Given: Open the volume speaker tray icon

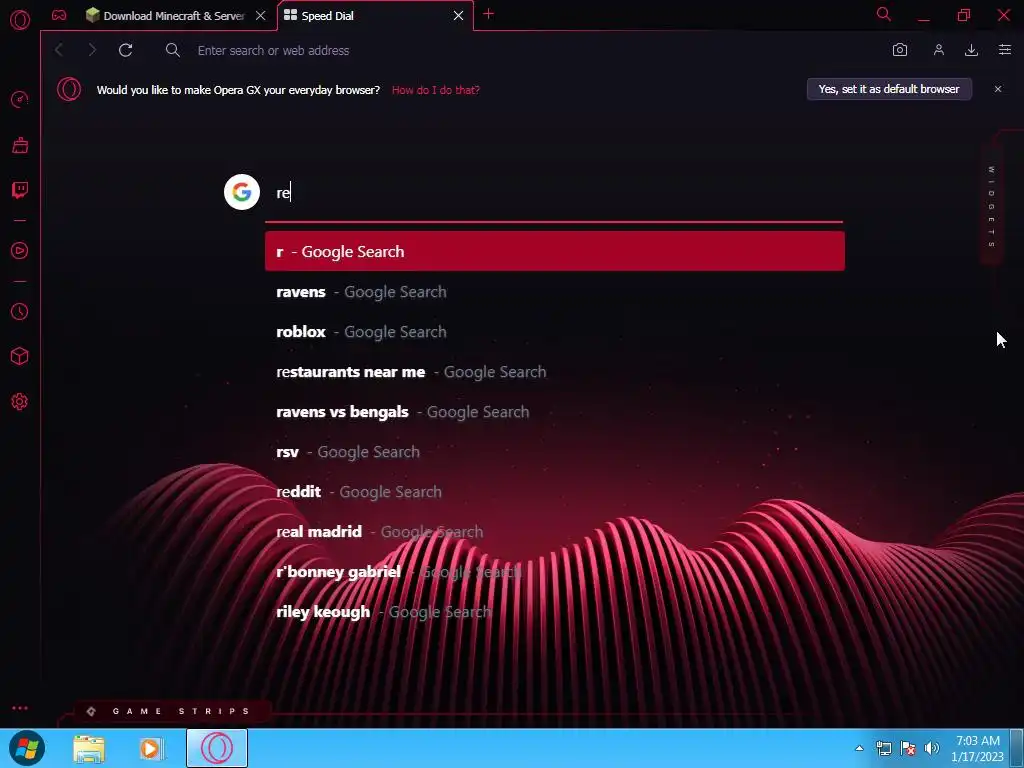Looking at the screenshot, I should (932, 748).
